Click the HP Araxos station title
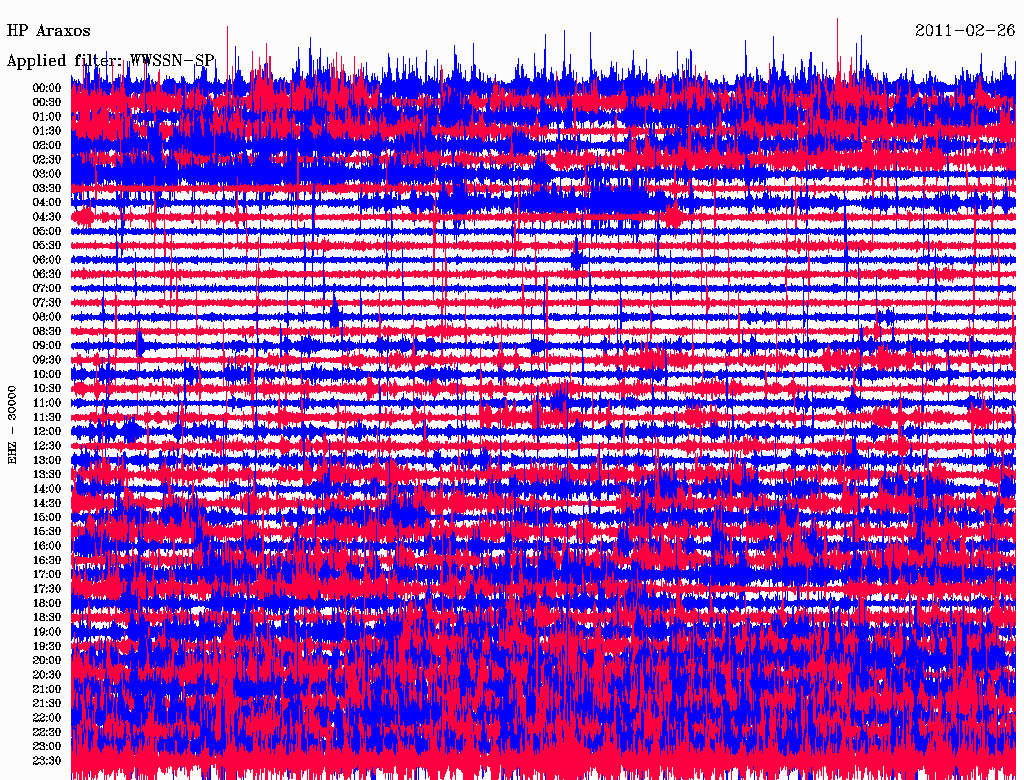 pyautogui.click(x=49, y=31)
